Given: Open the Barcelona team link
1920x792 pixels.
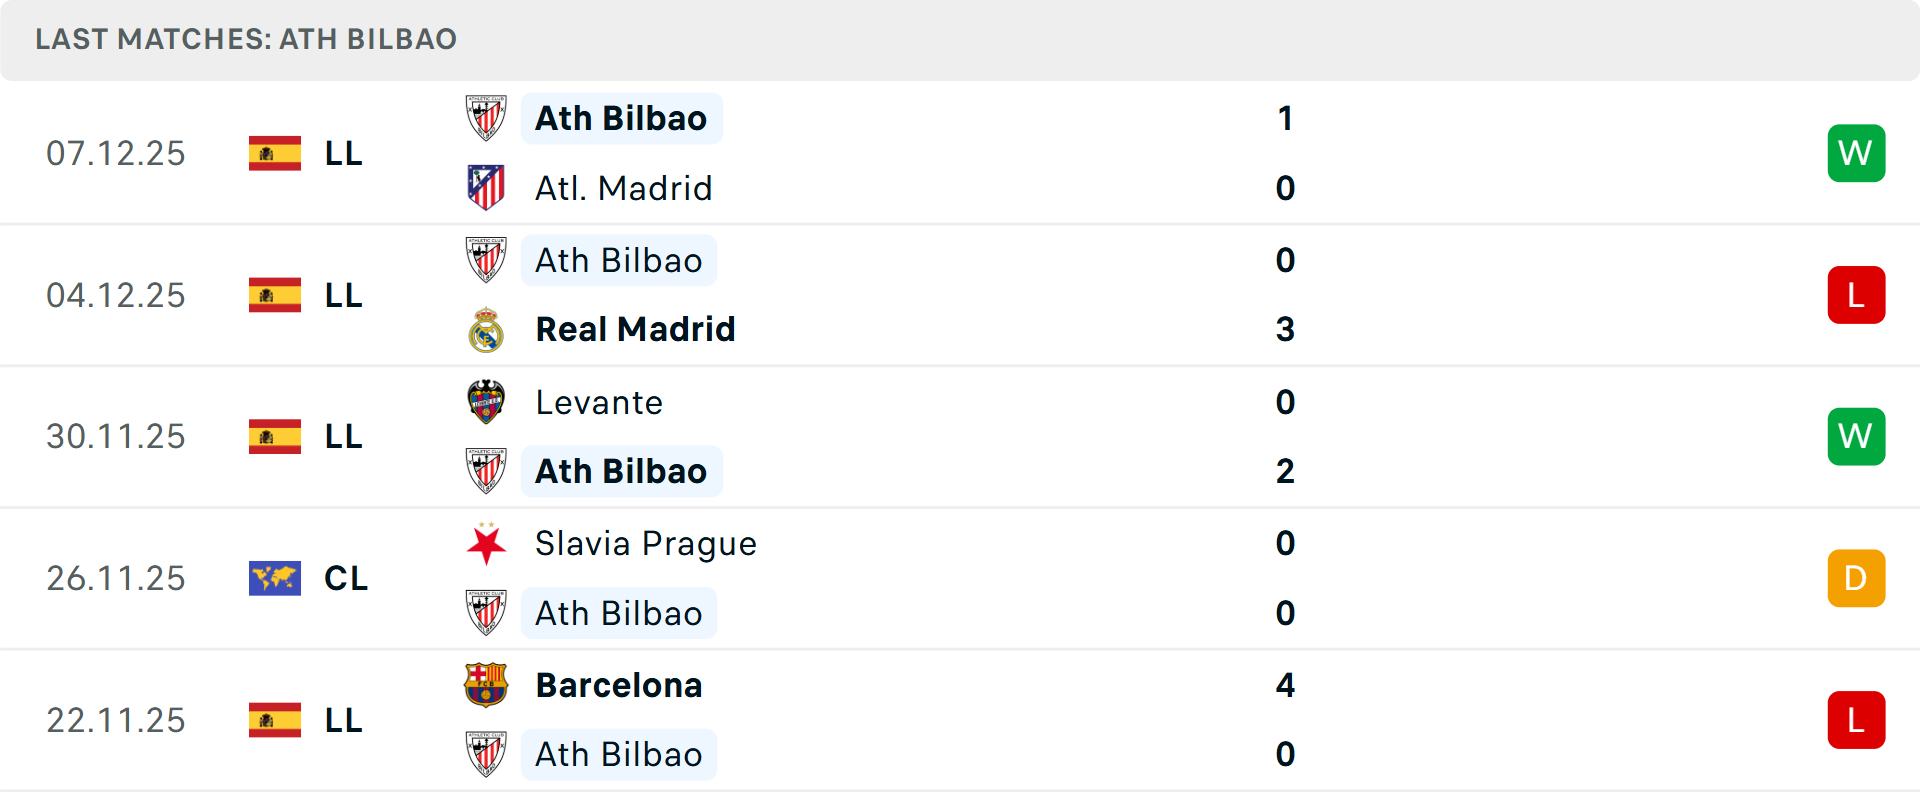Looking at the screenshot, I should click(x=619, y=685).
